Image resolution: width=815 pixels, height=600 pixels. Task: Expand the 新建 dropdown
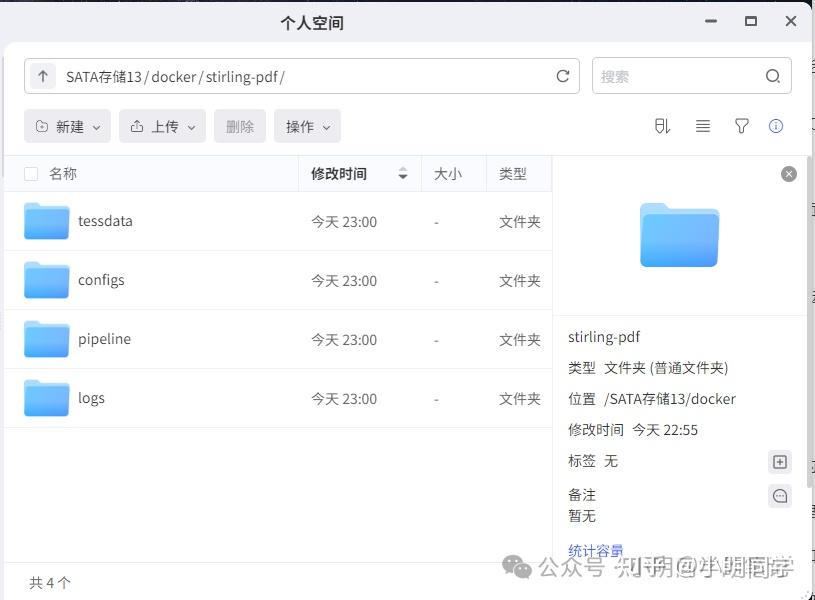click(x=68, y=127)
